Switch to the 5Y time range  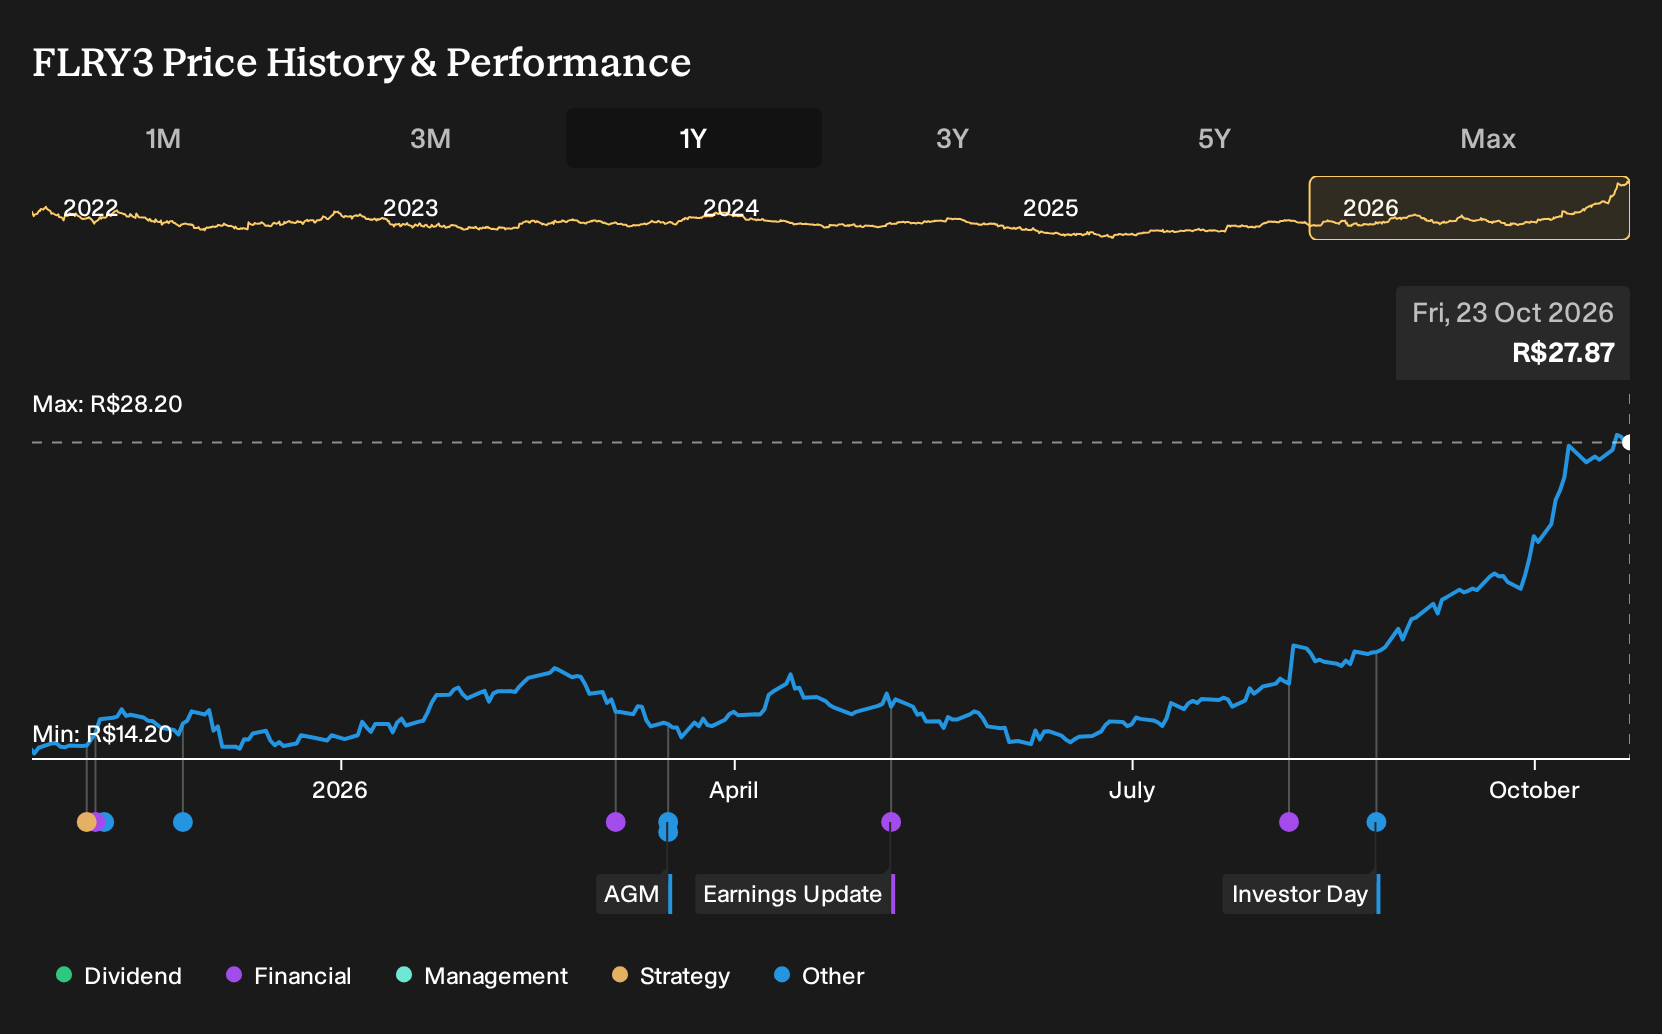(1214, 138)
